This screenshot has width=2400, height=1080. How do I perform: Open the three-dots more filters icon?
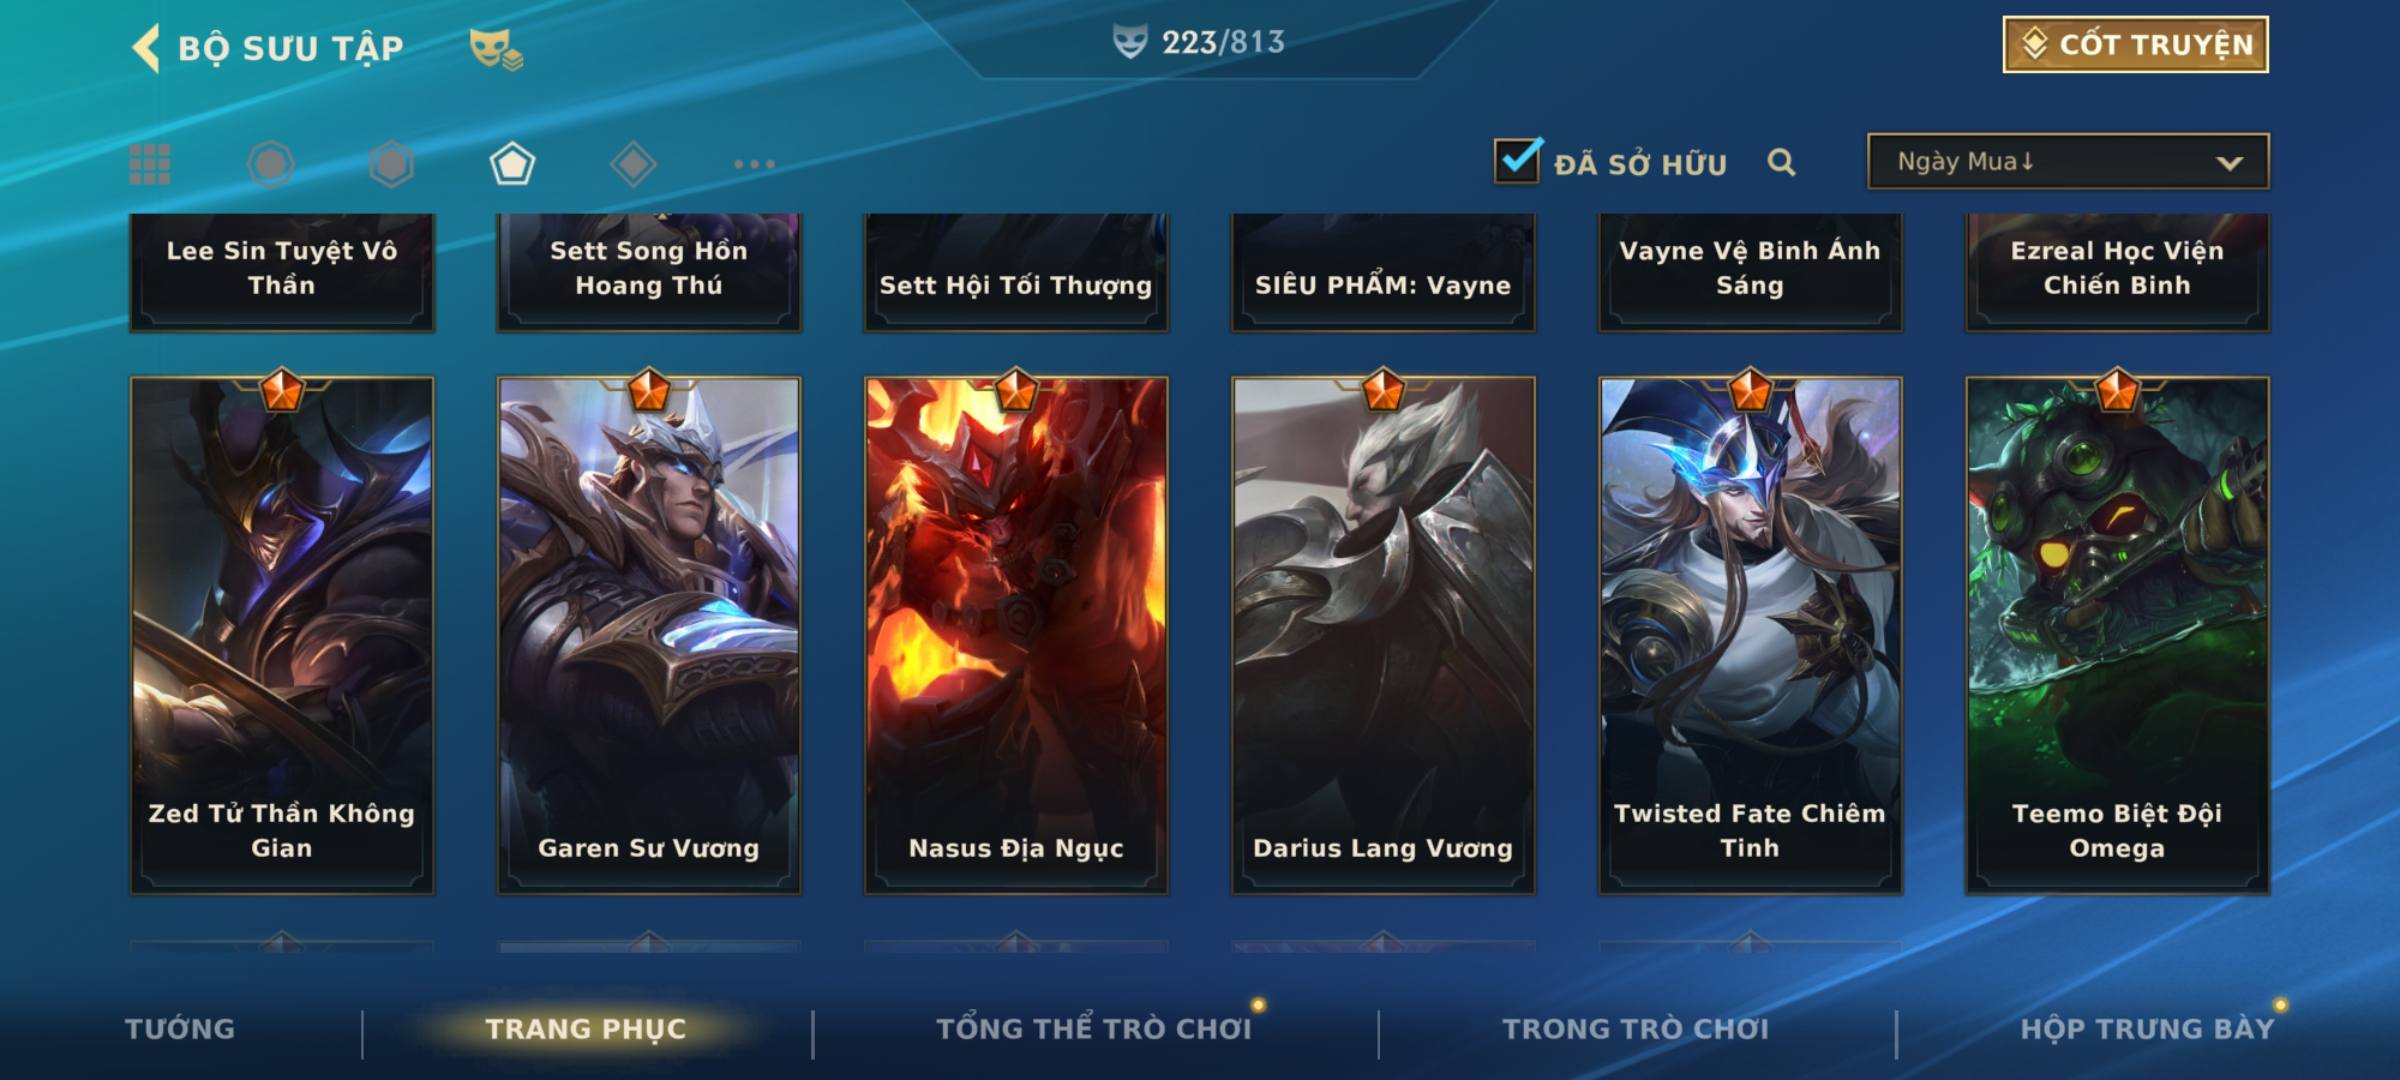[754, 164]
